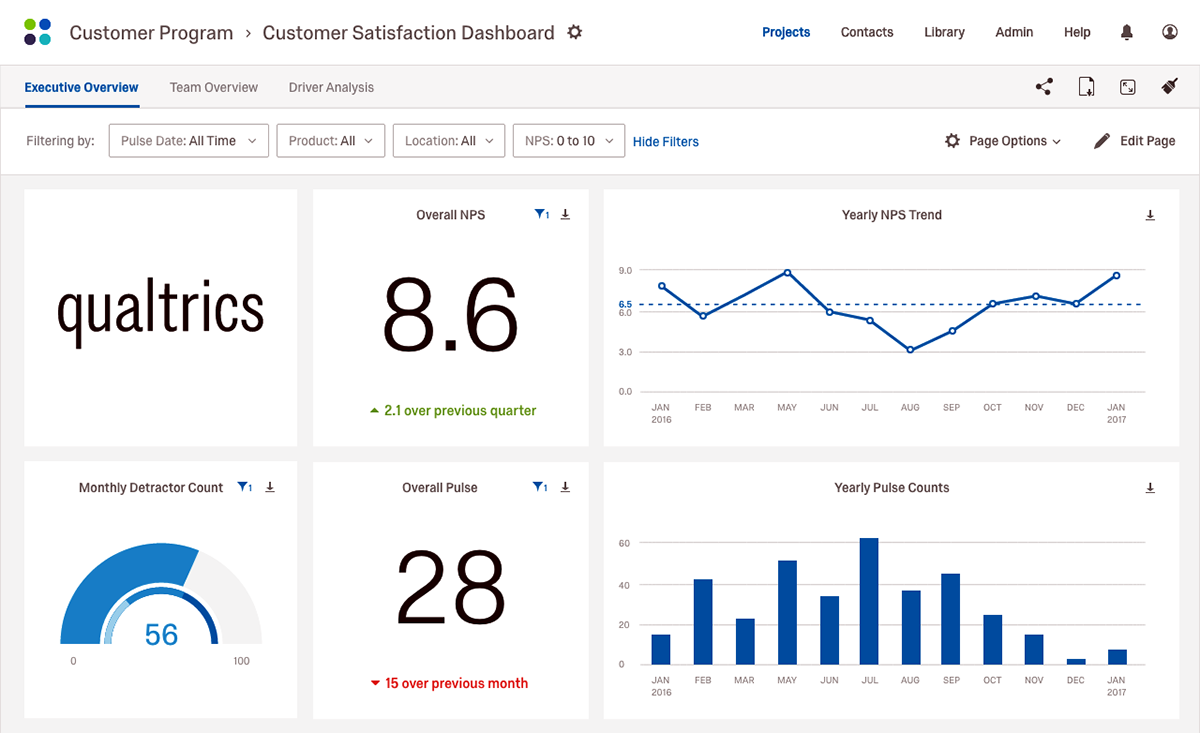Click the share dashboard icon
Viewport: 1200px width, 733px height.
(1043, 87)
